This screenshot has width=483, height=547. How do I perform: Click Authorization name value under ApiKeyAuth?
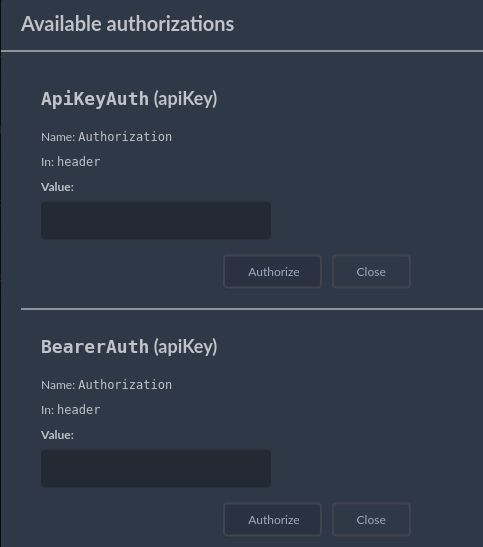click(125, 137)
